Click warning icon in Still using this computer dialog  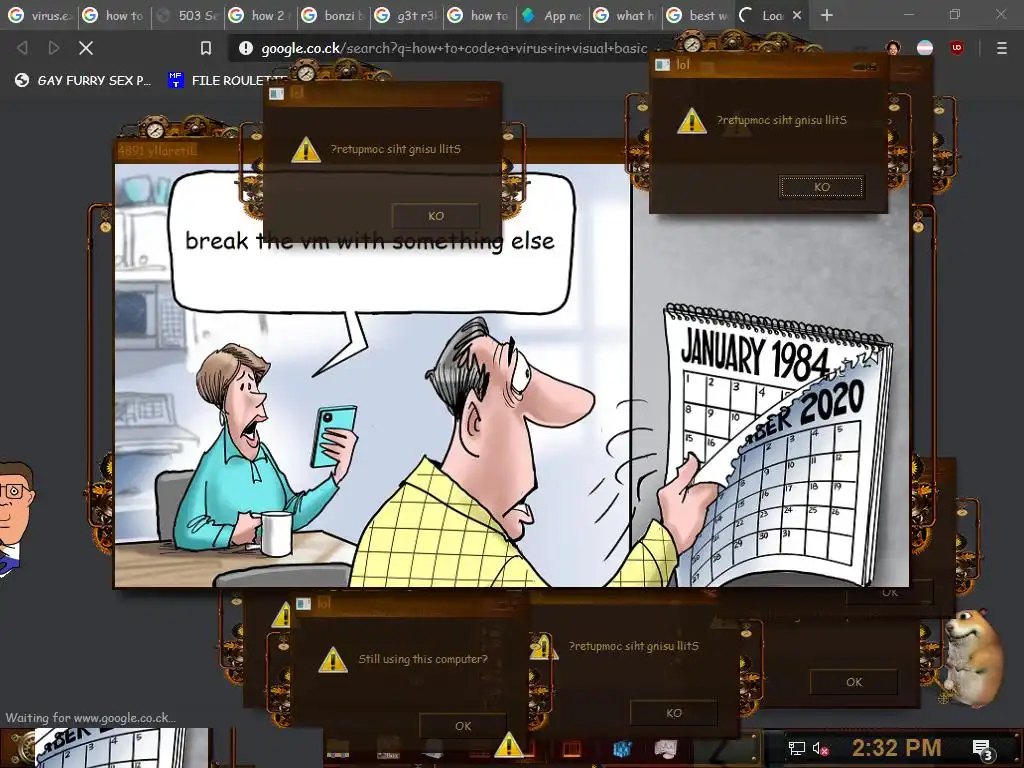(332, 660)
